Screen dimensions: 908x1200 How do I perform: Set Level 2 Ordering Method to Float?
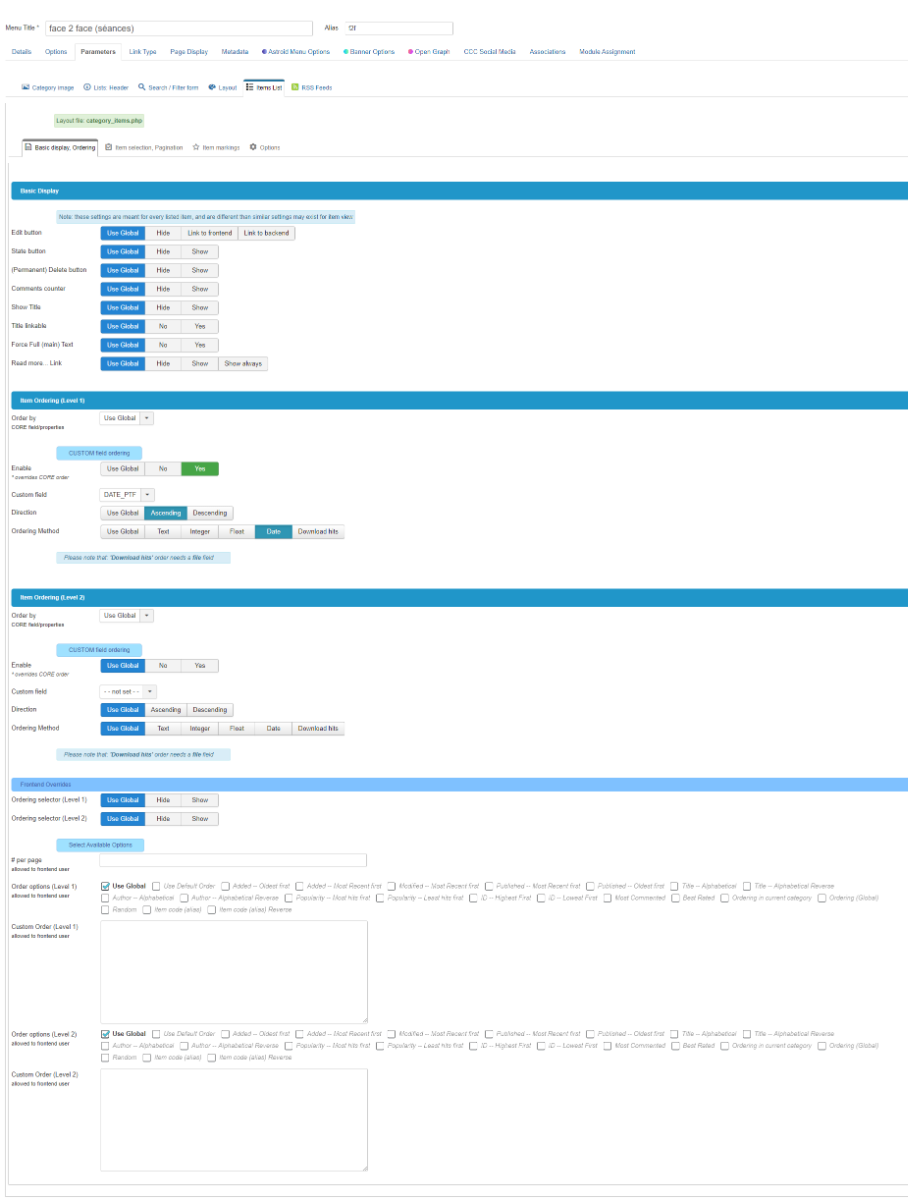click(237, 729)
